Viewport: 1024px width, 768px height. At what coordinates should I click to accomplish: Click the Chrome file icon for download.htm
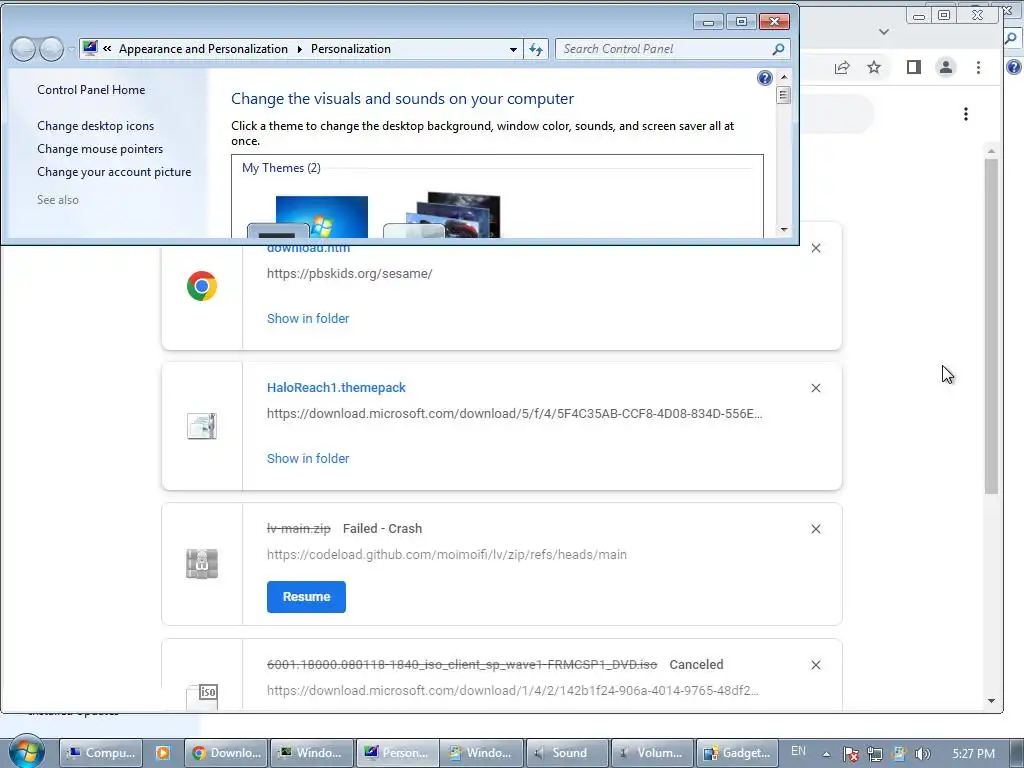[202, 286]
